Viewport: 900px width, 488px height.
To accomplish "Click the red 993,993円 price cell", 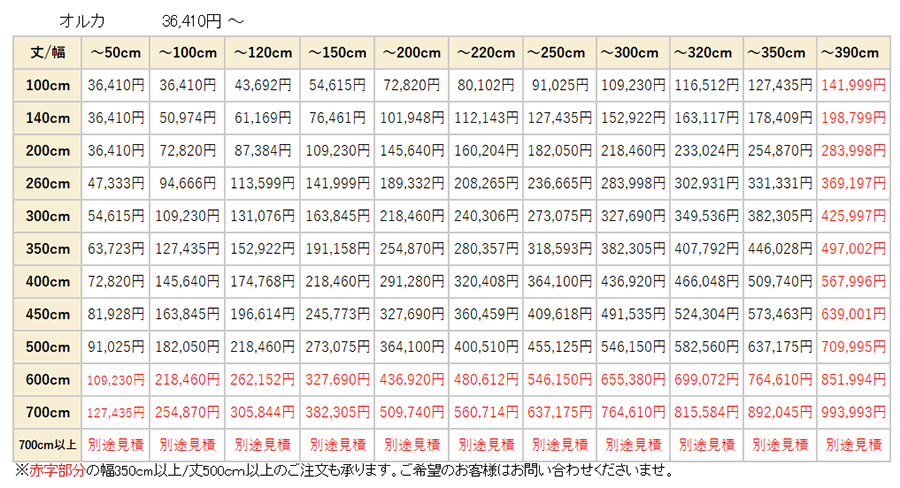I will click(854, 411).
